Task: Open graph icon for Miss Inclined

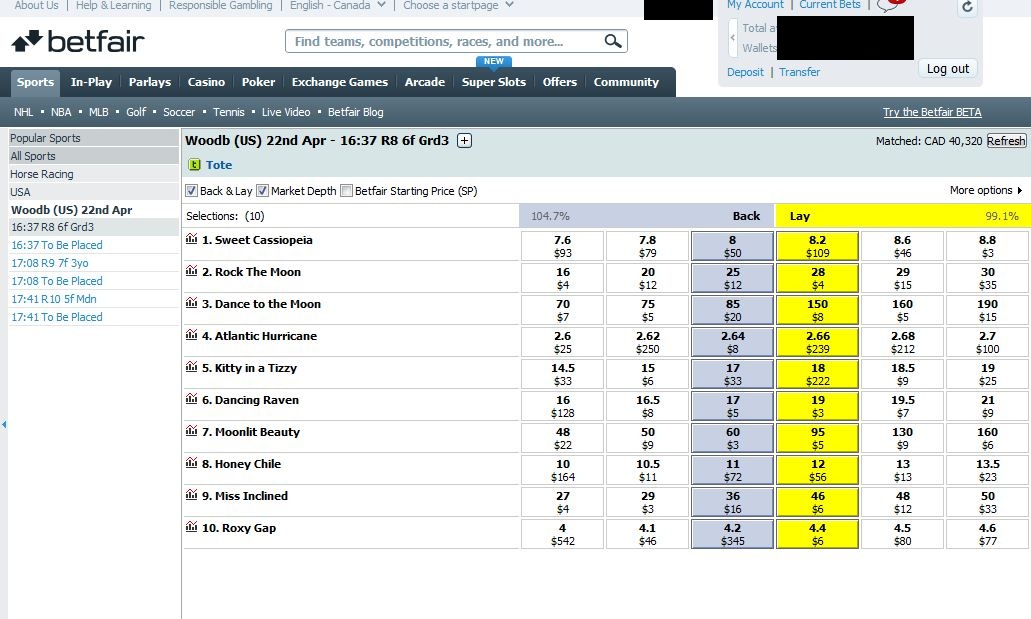Action: [x=191, y=495]
